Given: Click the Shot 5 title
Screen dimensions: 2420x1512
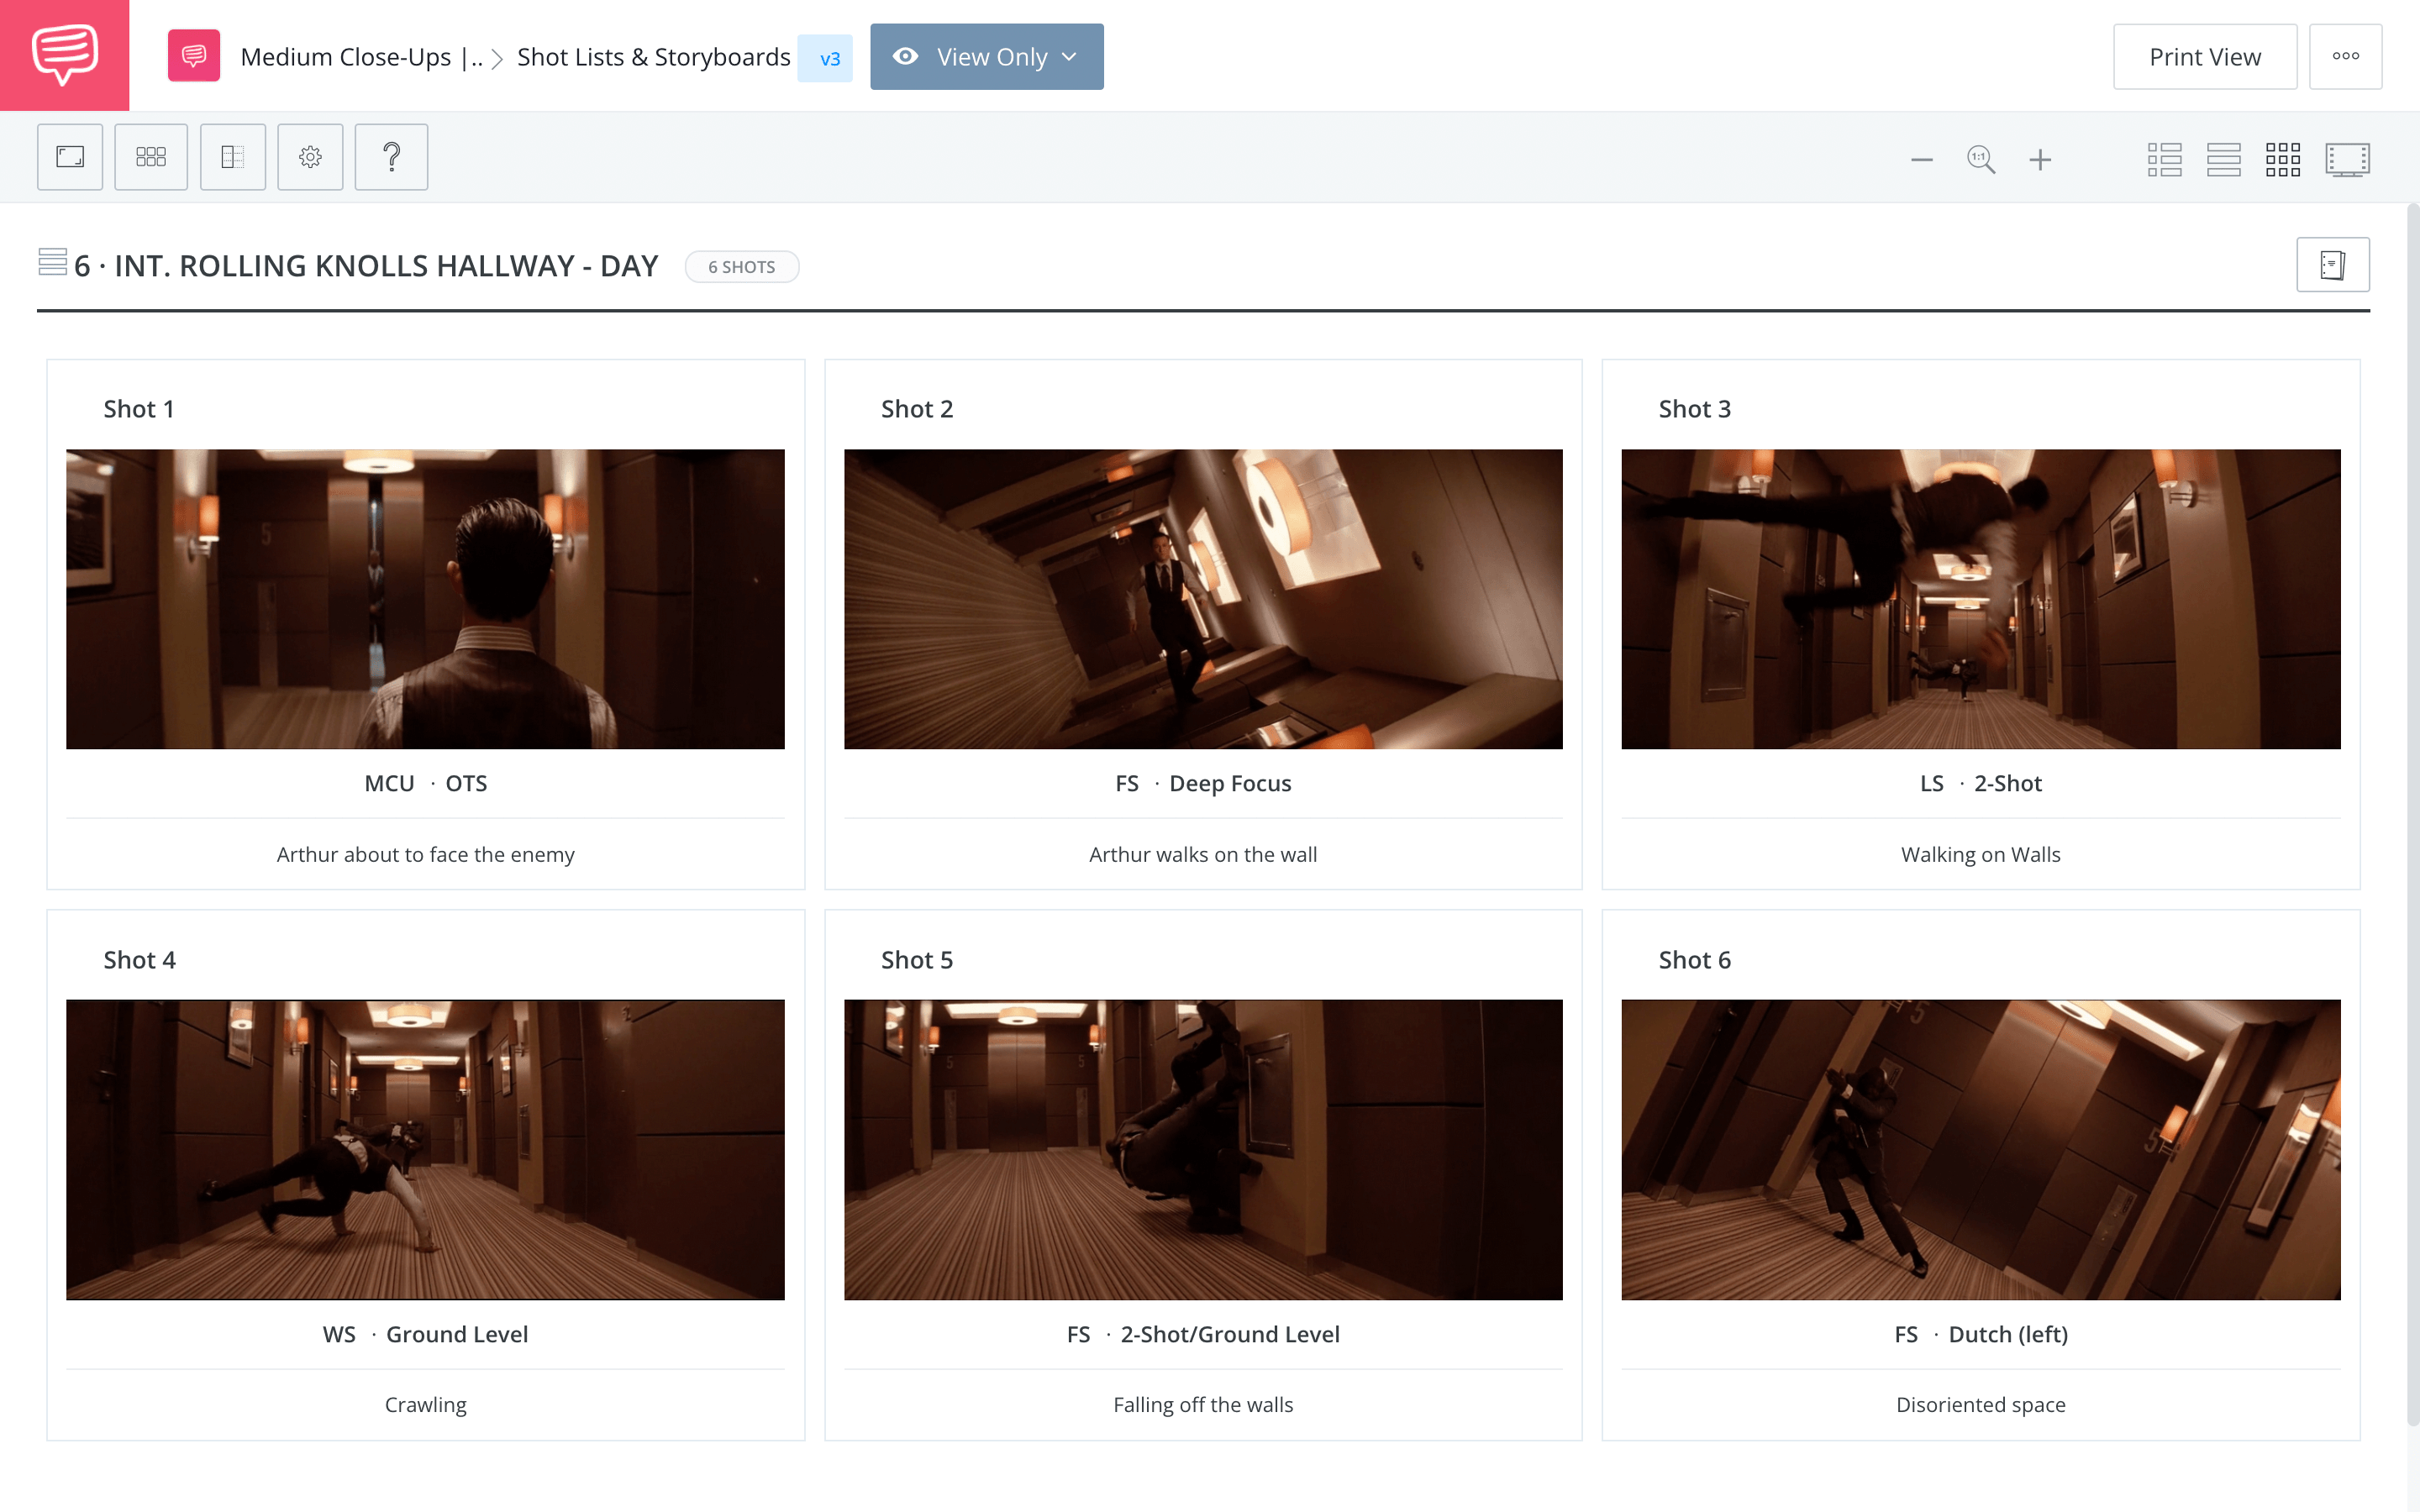Looking at the screenshot, I should (x=917, y=960).
